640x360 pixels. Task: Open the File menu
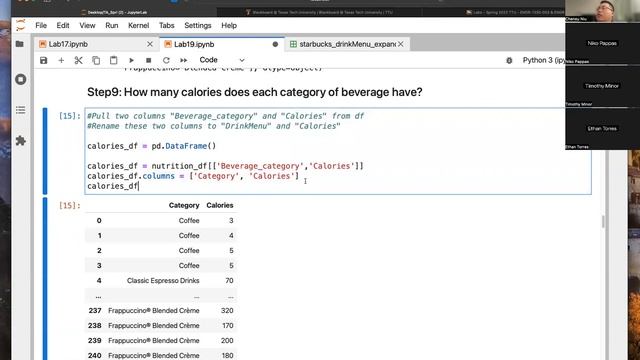(x=41, y=25)
